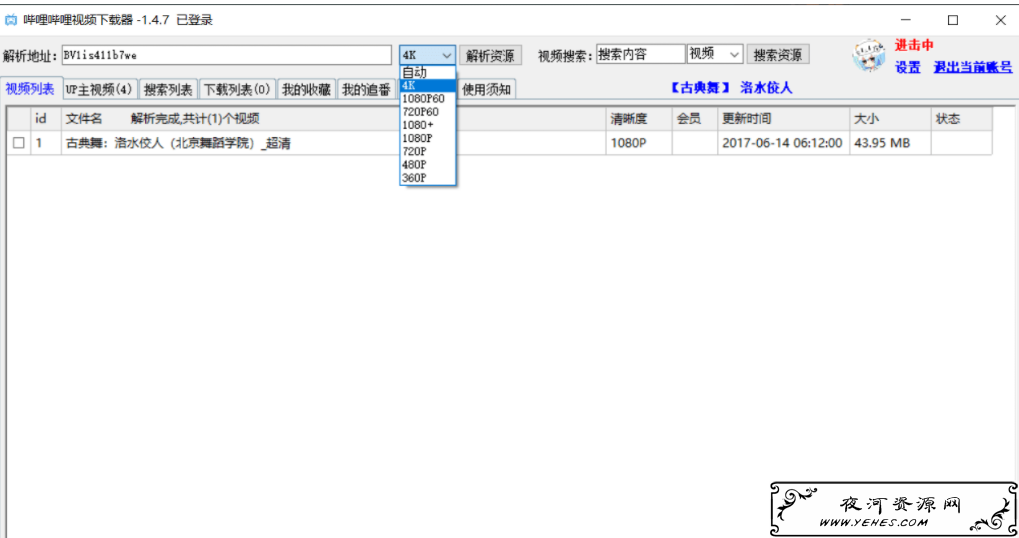Open the 视频 search type dropdown
Viewport: 1019px width, 538px height.
715,55
